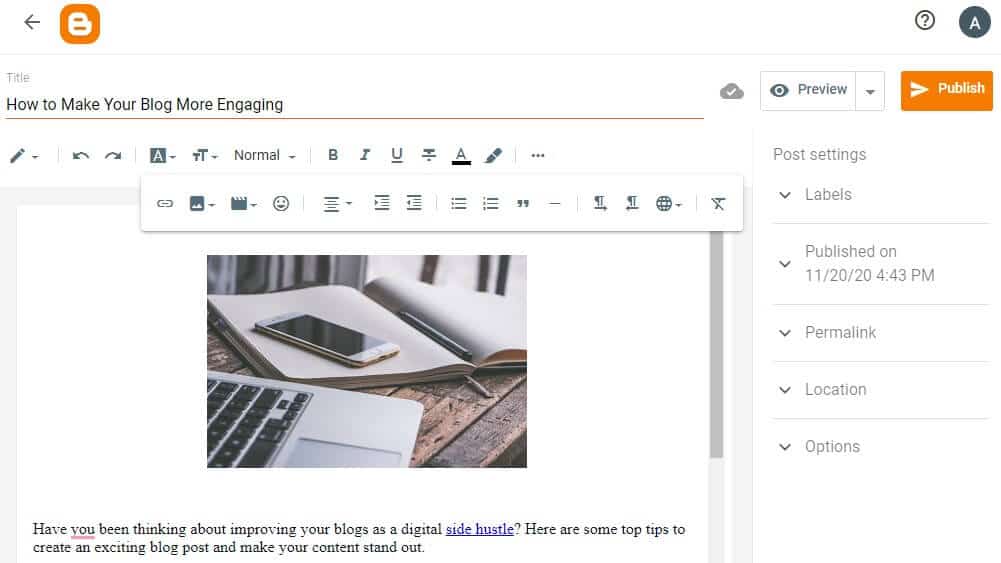Open the Blogger logo home
Image resolution: width=1001 pixels, height=563 pixels.
(80, 24)
